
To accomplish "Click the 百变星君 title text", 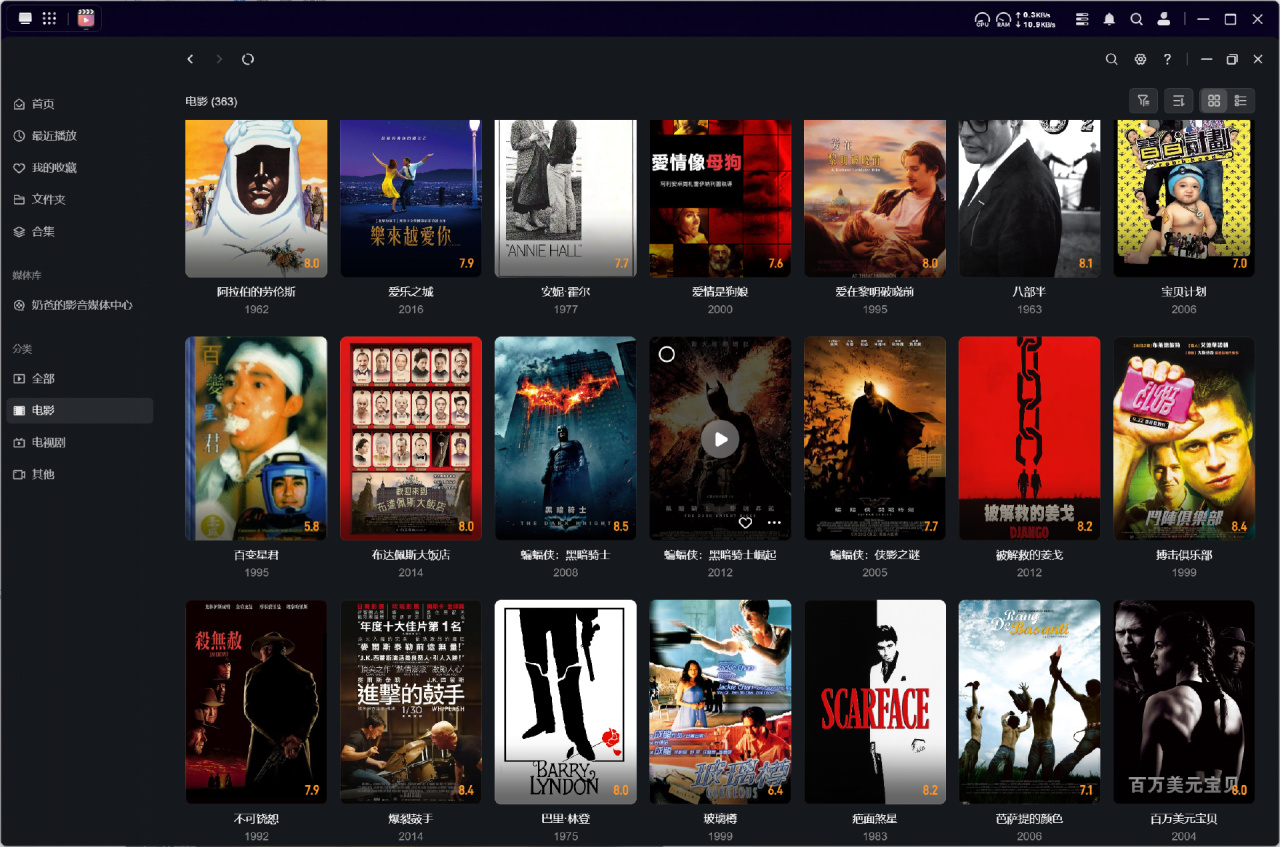I will coord(256,555).
